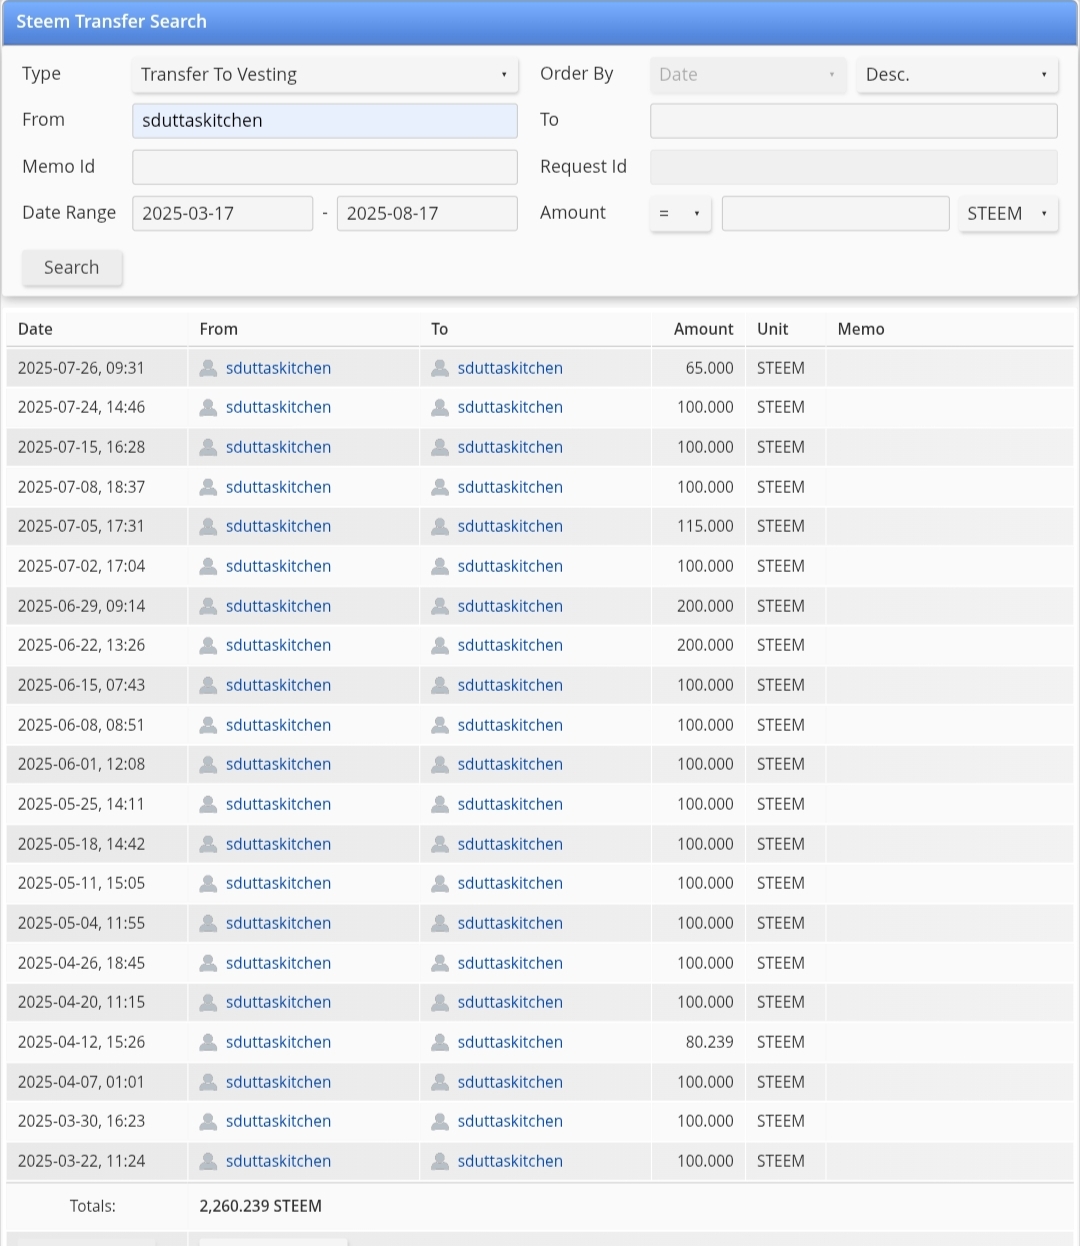
Task: Click the Unit column header
Action: [772, 329]
